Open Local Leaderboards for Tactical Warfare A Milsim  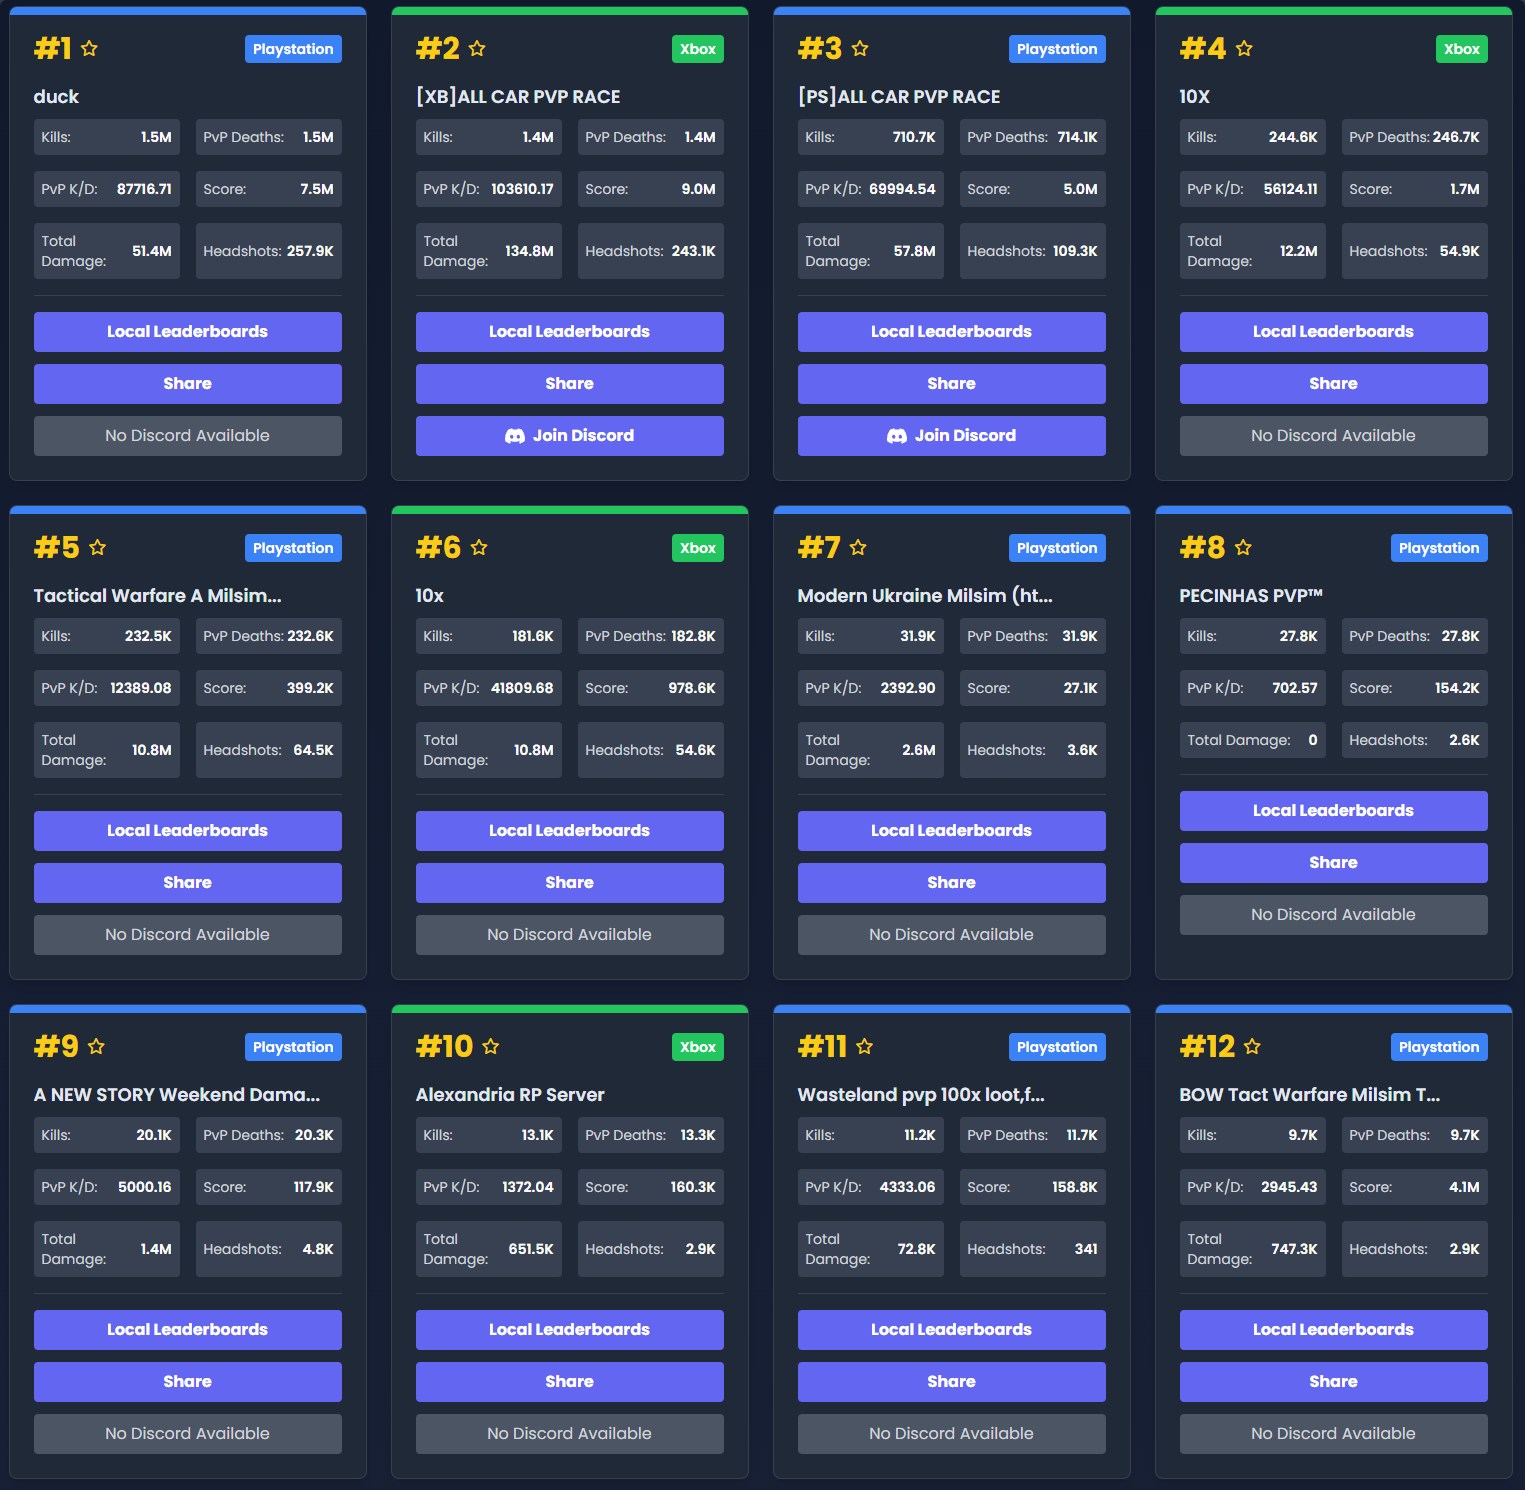tap(188, 831)
